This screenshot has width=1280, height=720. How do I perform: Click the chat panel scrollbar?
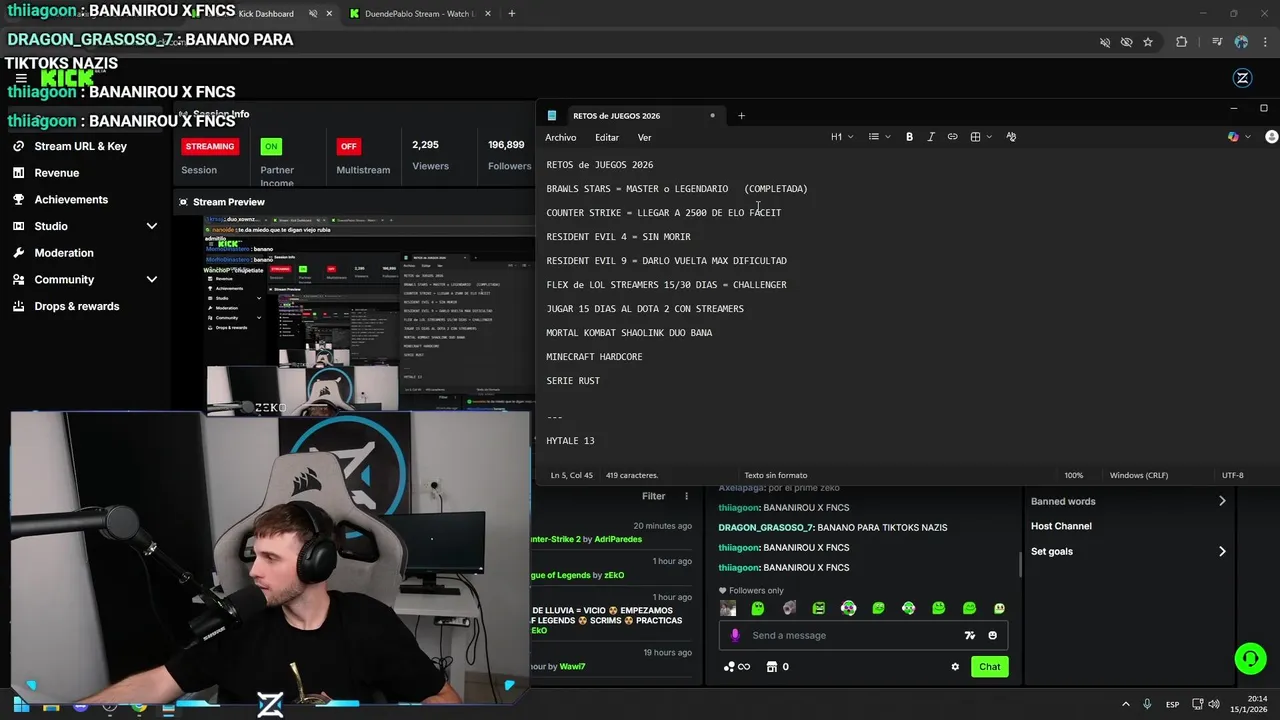(1020, 564)
